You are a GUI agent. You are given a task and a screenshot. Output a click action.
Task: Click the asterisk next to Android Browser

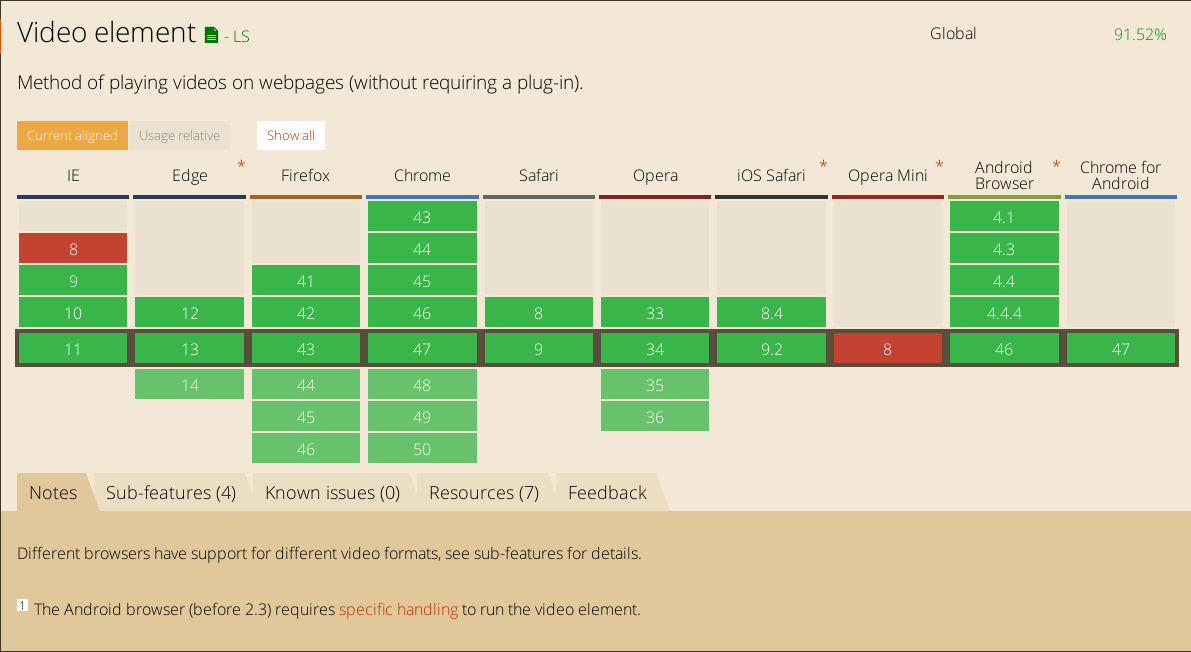click(1055, 165)
